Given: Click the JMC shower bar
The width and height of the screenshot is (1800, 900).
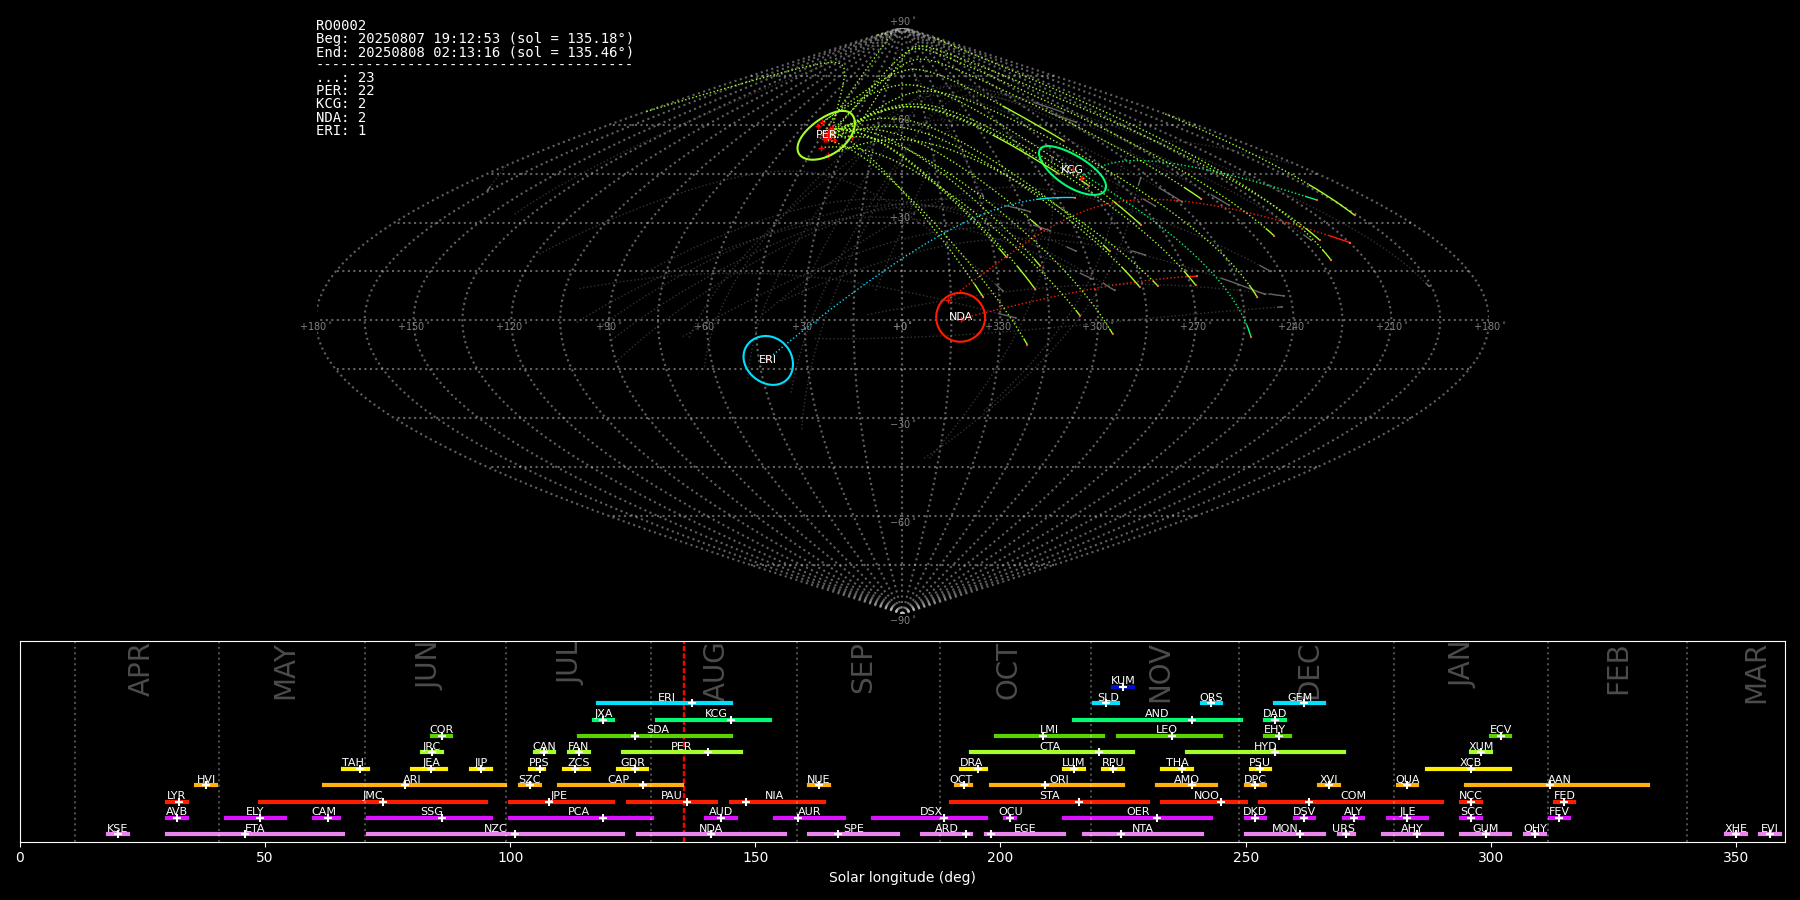Looking at the screenshot, I should (373, 802).
